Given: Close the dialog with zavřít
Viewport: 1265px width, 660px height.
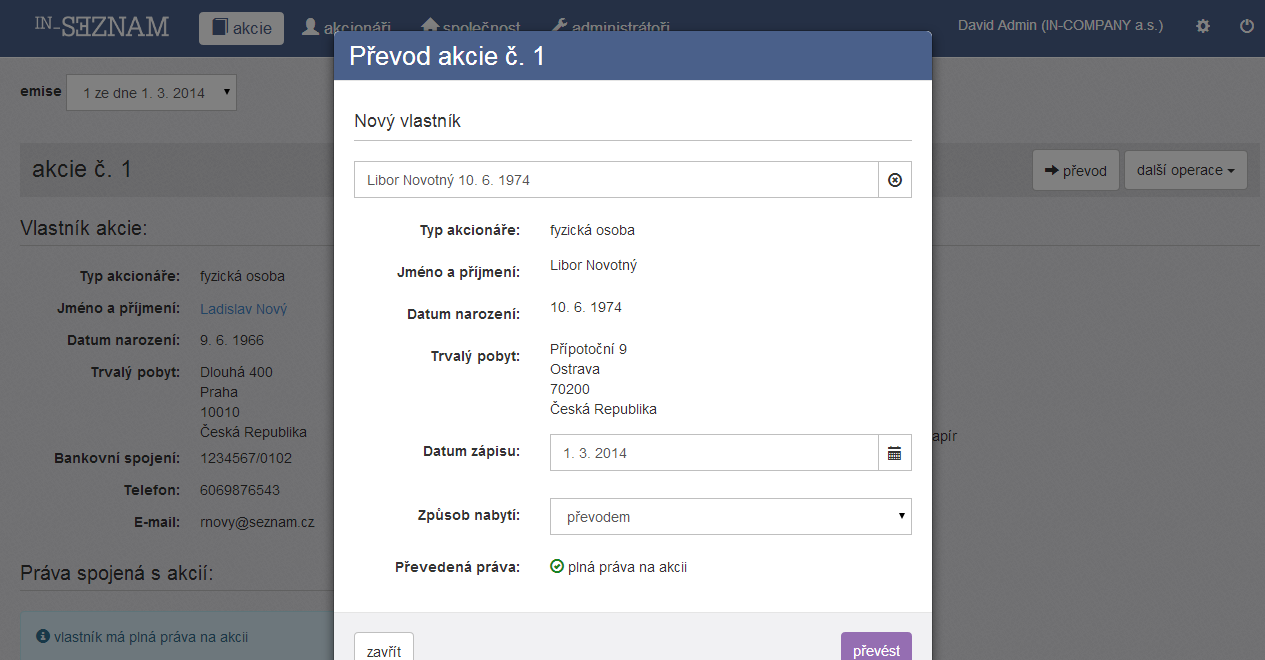Looking at the screenshot, I should [x=384, y=650].
